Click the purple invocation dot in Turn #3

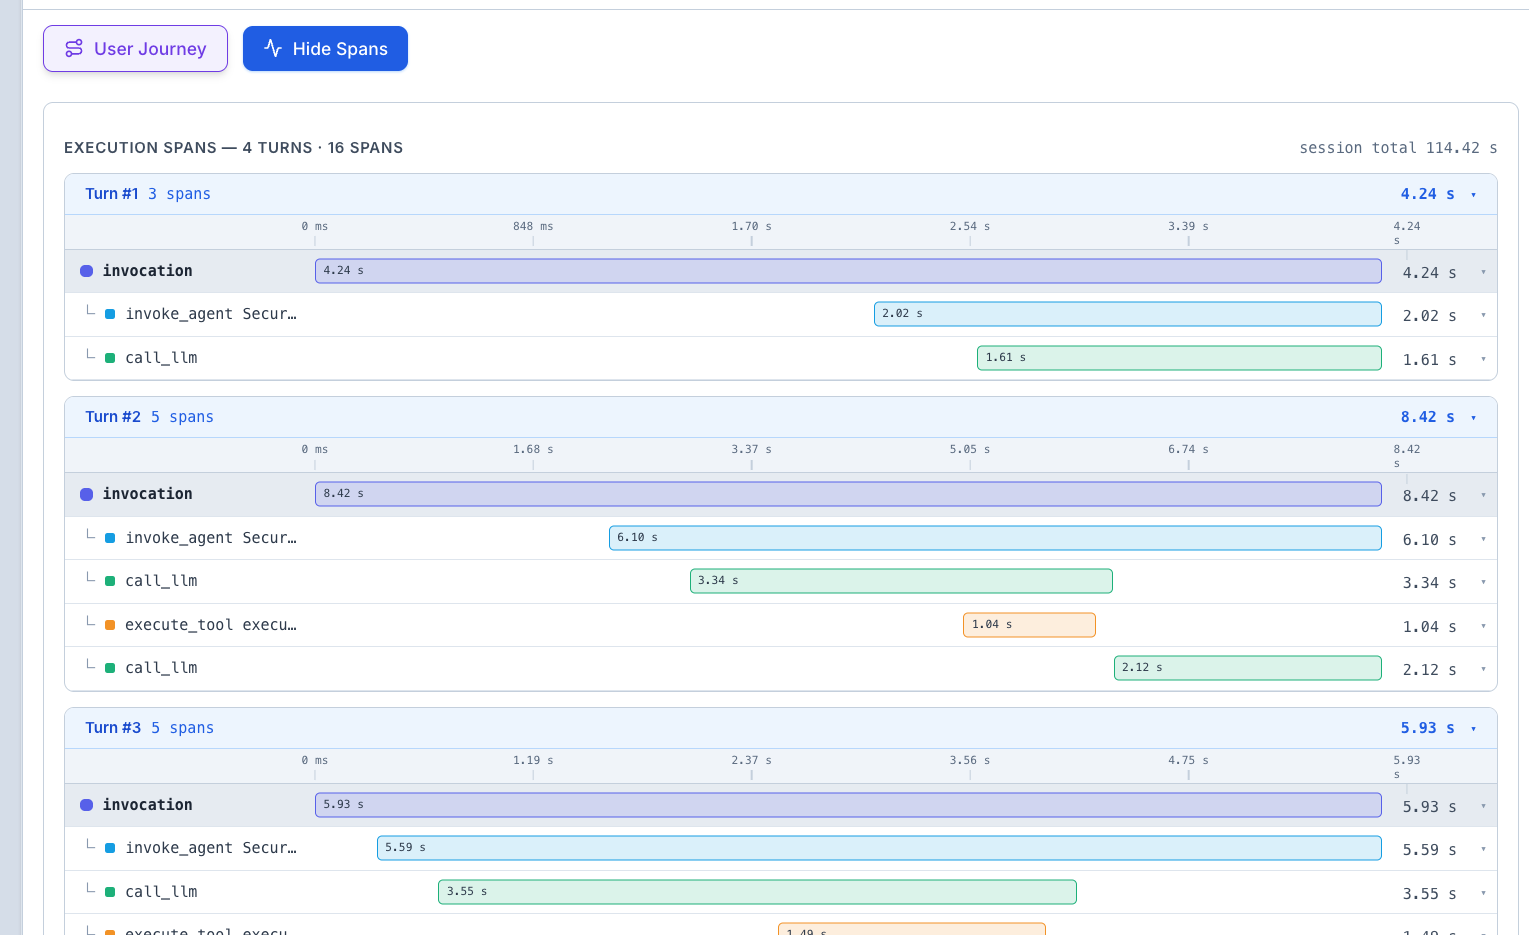click(x=86, y=805)
